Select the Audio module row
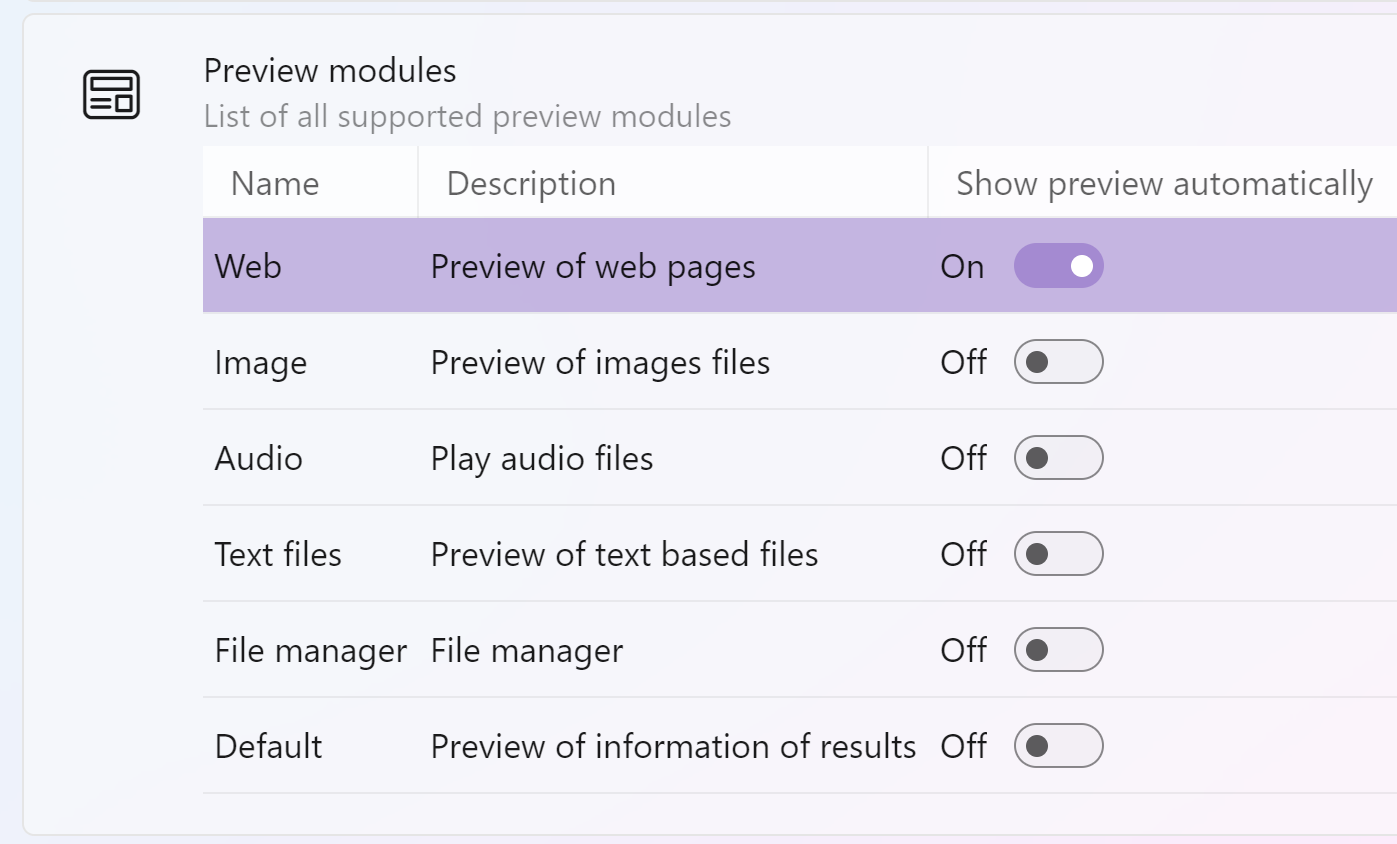 (x=258, y=457)
